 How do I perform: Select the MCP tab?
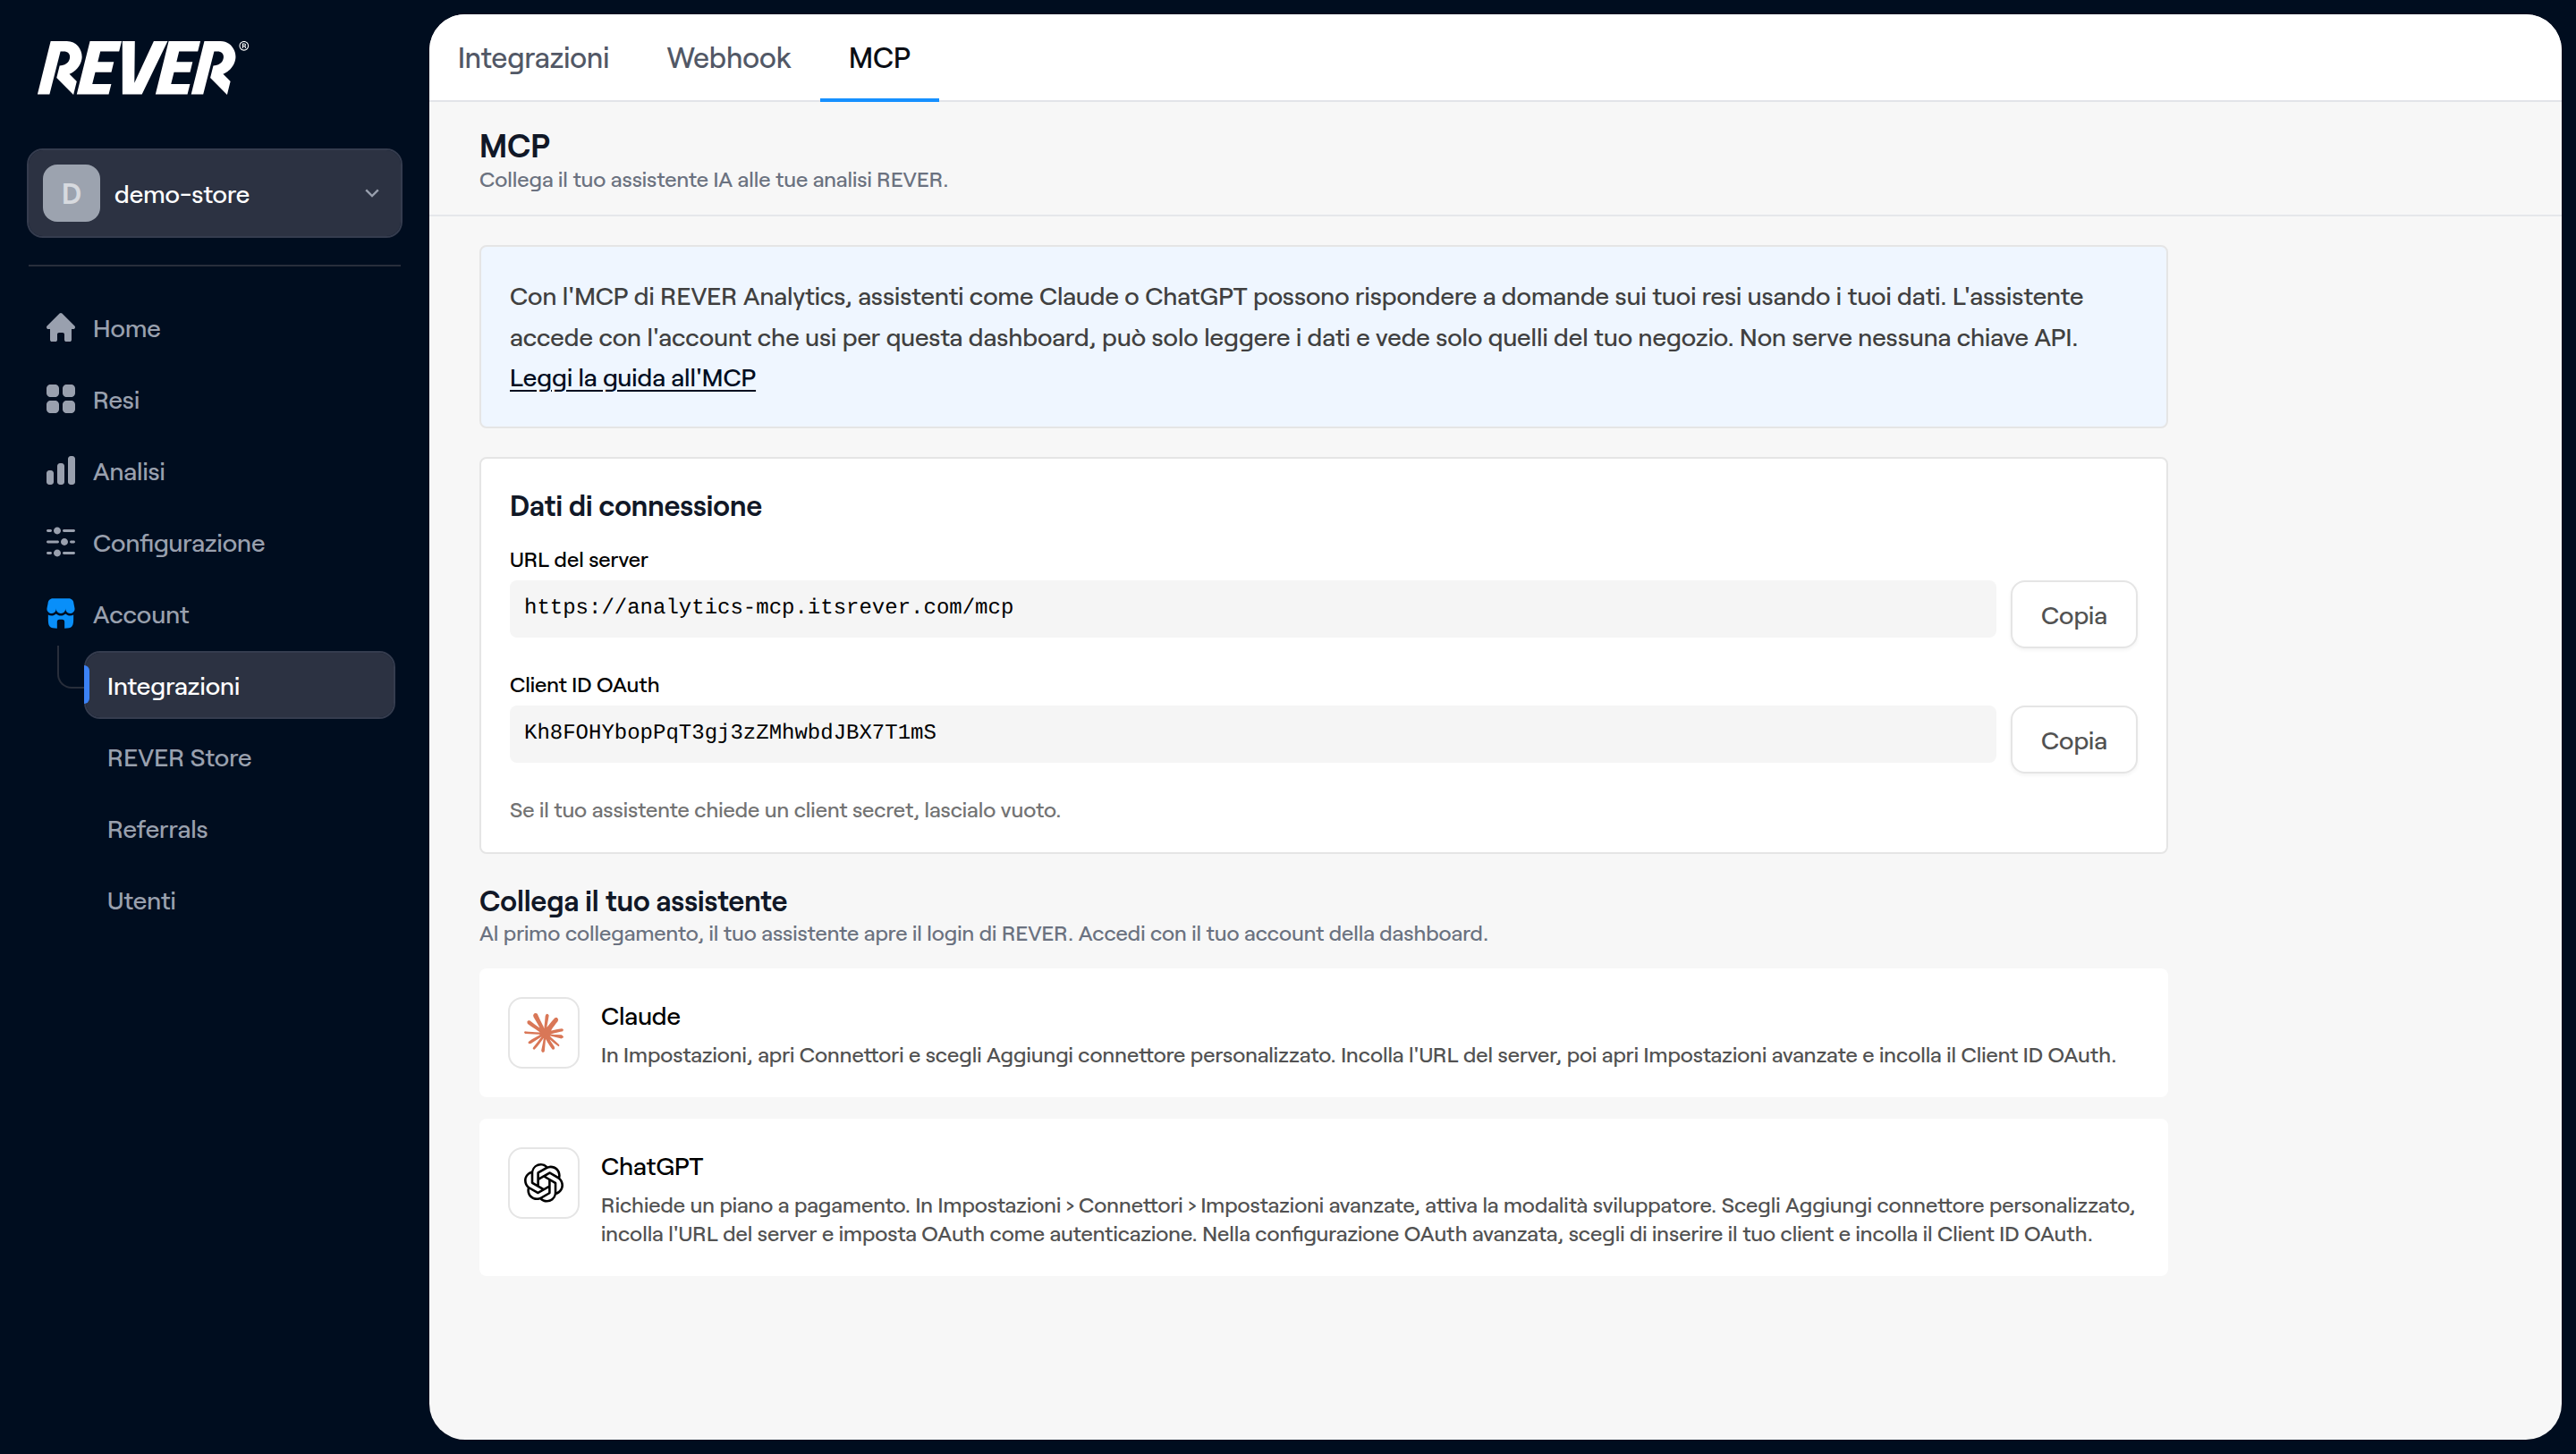(879, 58)
